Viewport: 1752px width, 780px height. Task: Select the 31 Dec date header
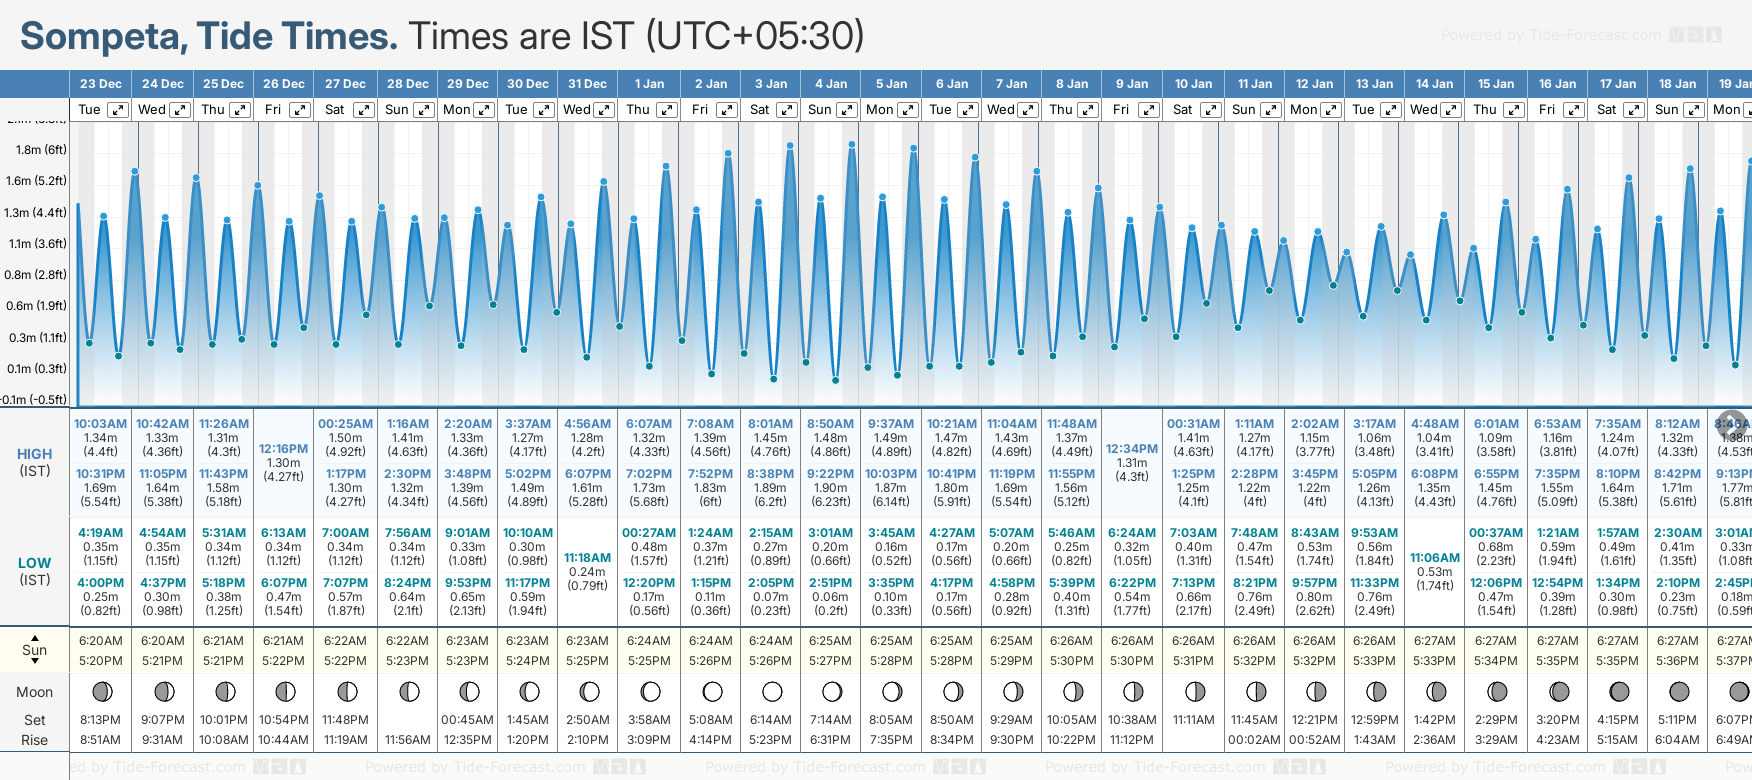click(587, 84)
